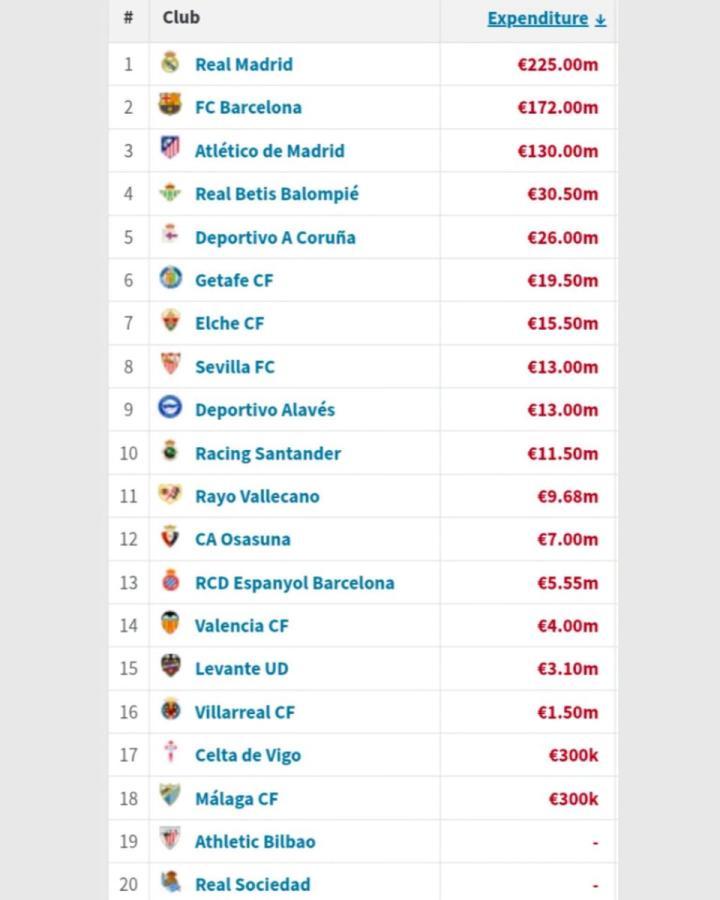Open the Deportivo A Coruña link
The image size is (720, 900).
click(x=275, y=238)
